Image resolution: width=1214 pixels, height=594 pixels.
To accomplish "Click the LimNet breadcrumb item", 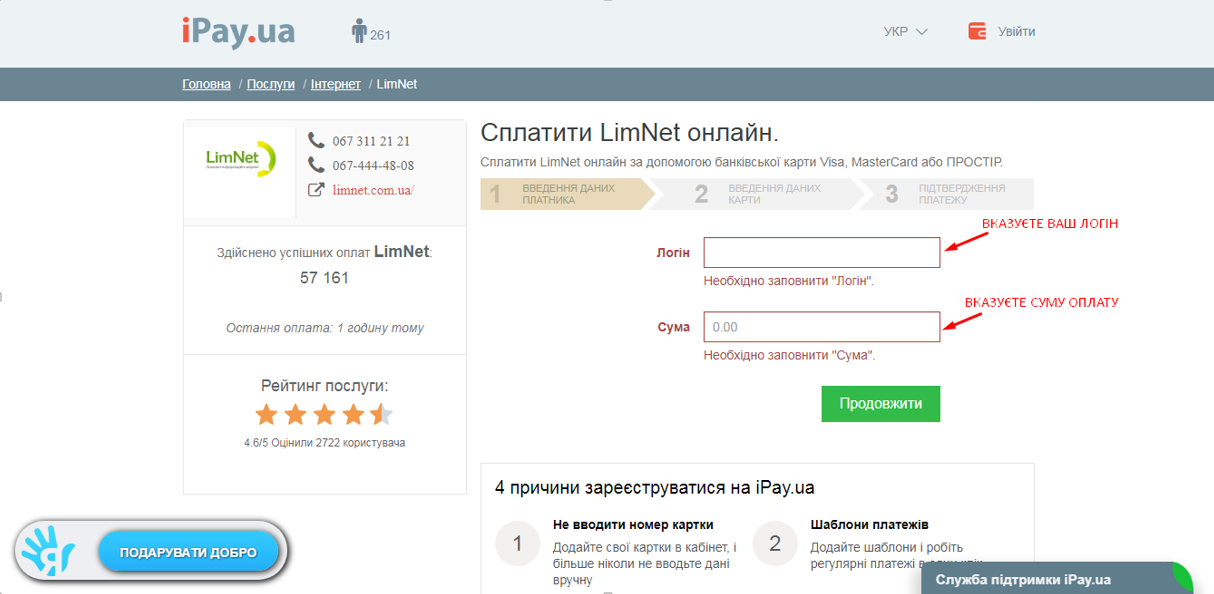I will (x=397, y=84).
